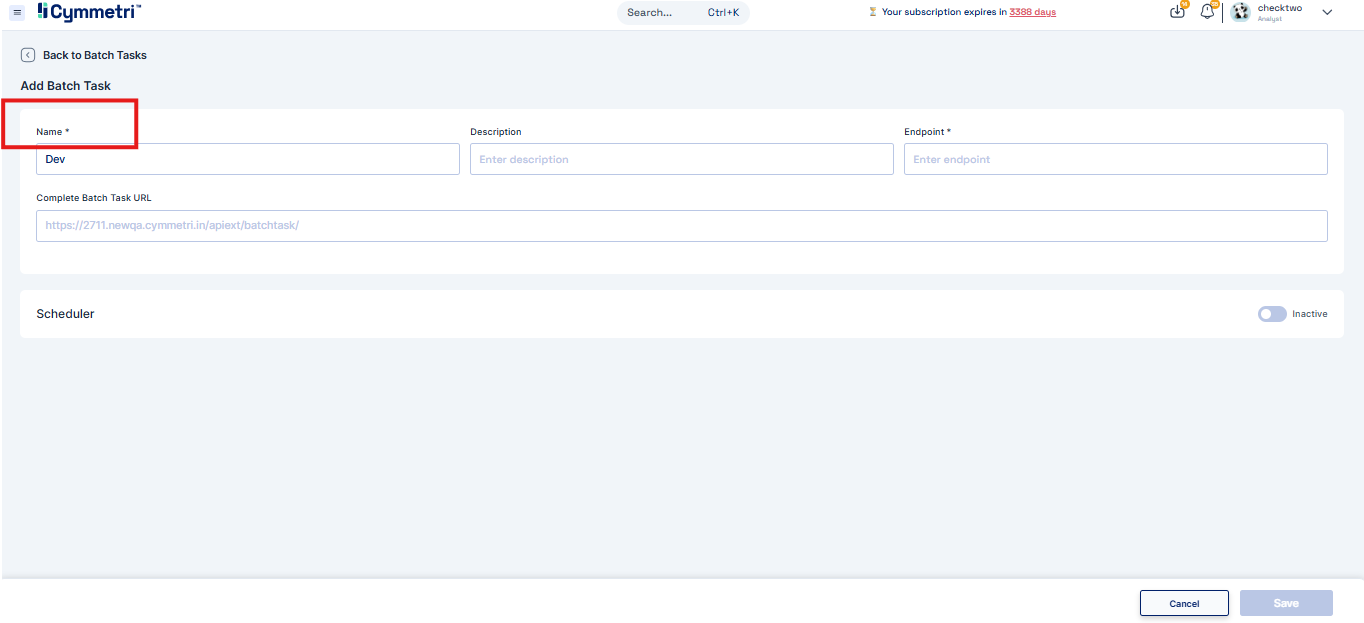Open the notifications bell
1364x623 pixels.
click(x=1207, y=12)
